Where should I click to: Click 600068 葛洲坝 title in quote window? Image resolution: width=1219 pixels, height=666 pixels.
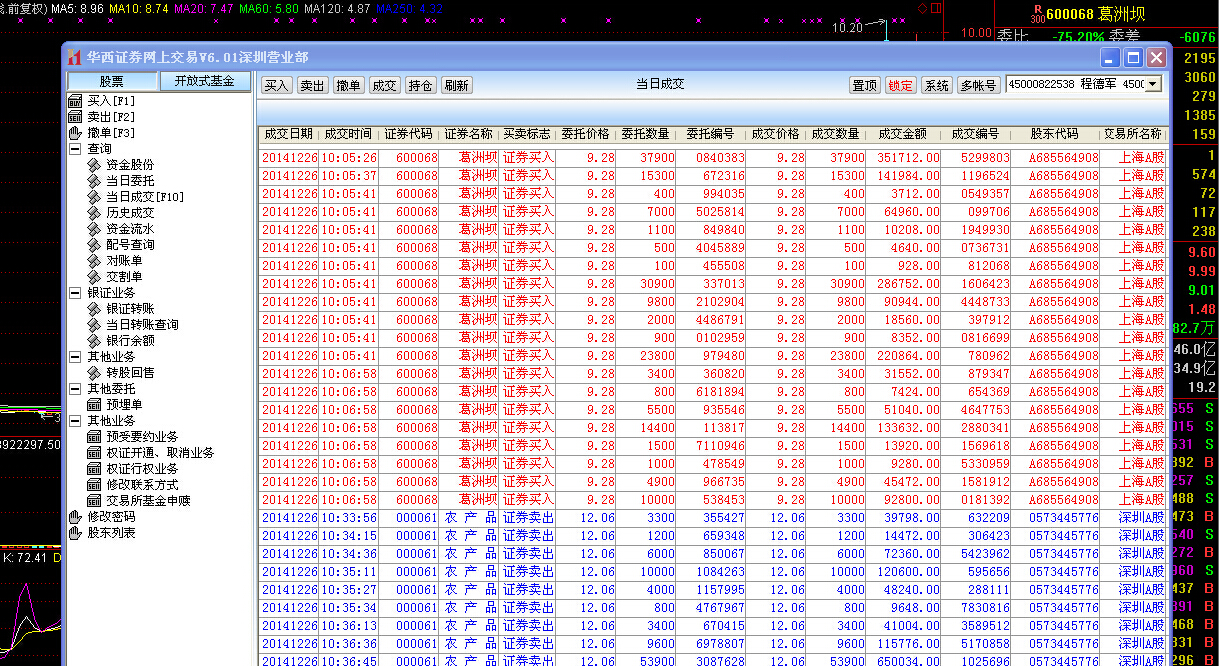pos(1095,14)
